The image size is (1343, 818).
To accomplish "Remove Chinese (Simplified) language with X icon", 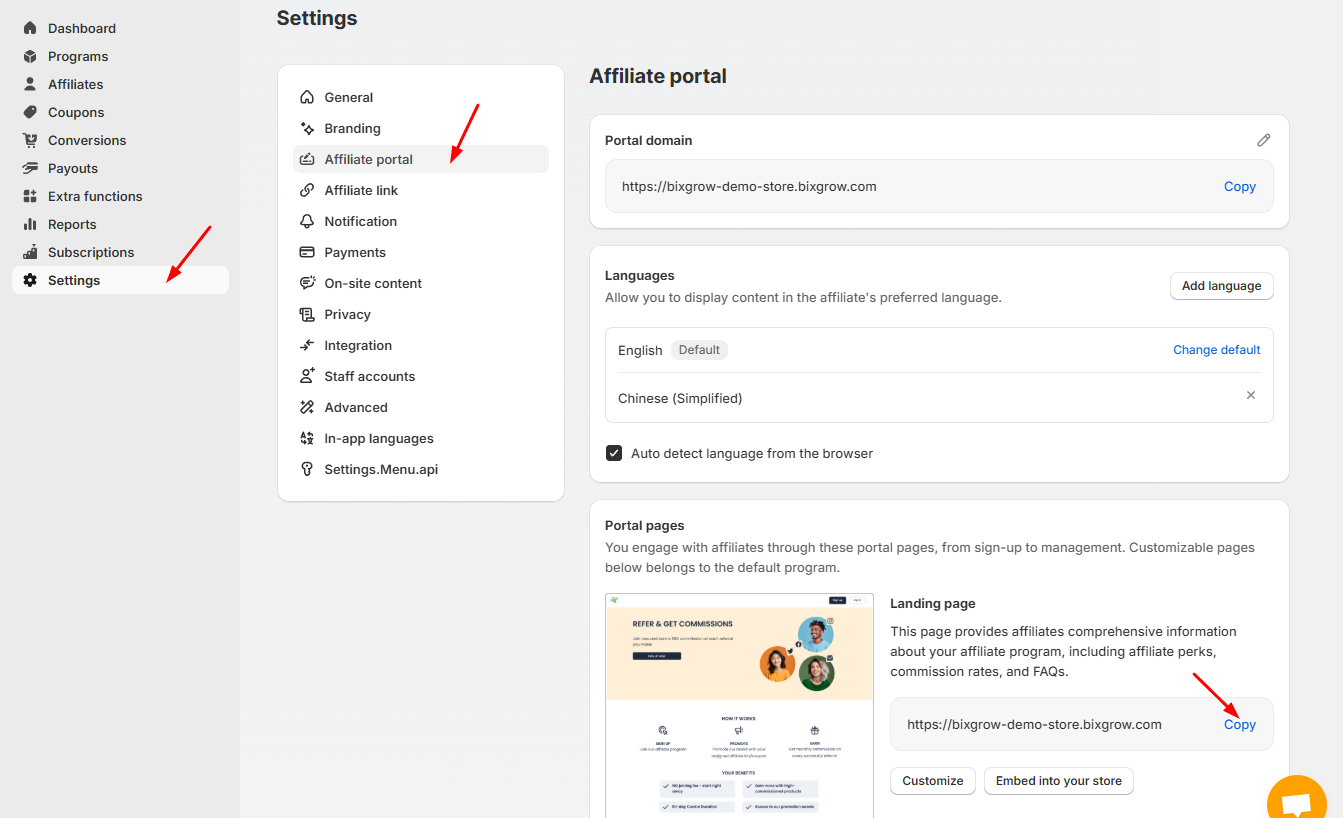I will (1250, 395).
